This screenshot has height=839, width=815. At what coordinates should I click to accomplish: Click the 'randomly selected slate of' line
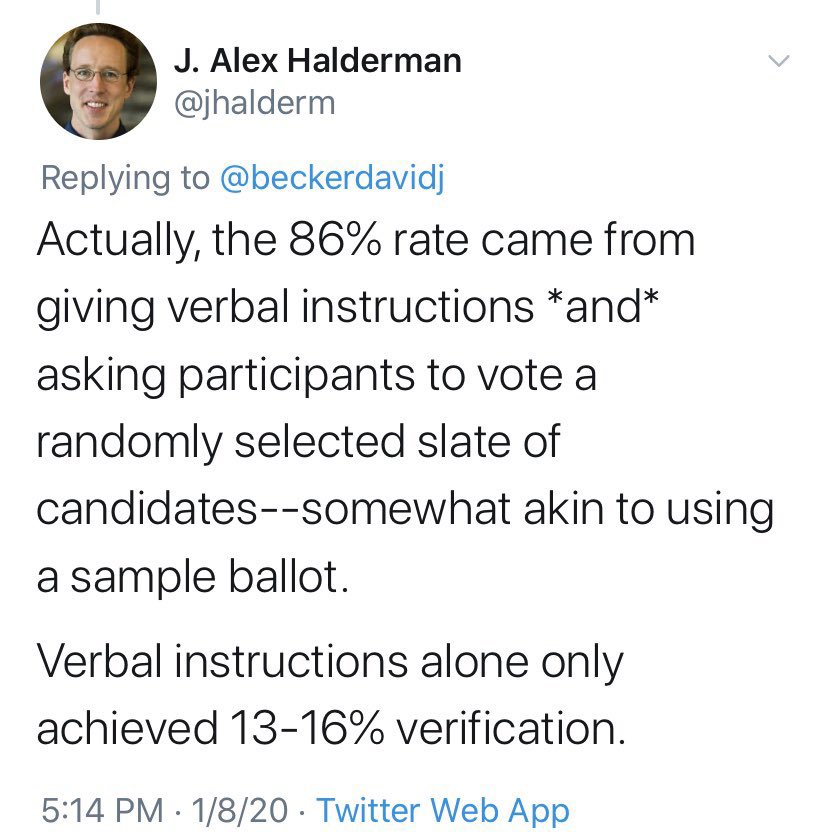pyautogui.click(x=299, y=442)
